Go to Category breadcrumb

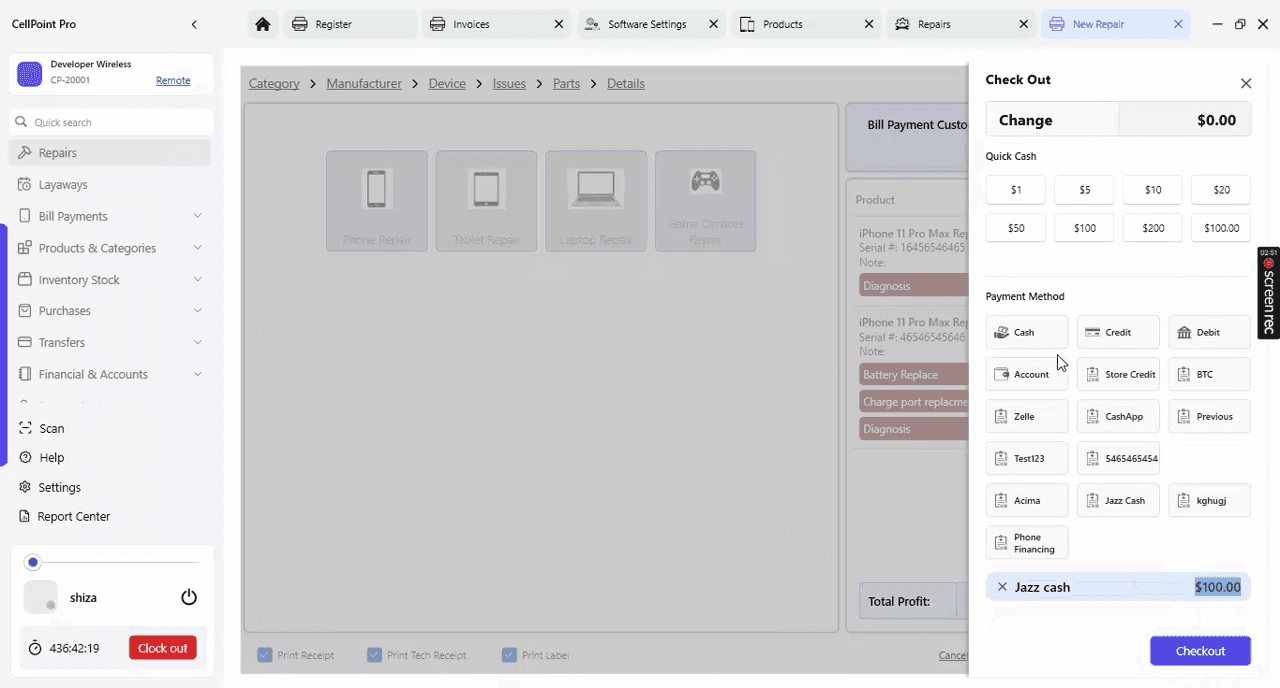[x=274, y=83]
